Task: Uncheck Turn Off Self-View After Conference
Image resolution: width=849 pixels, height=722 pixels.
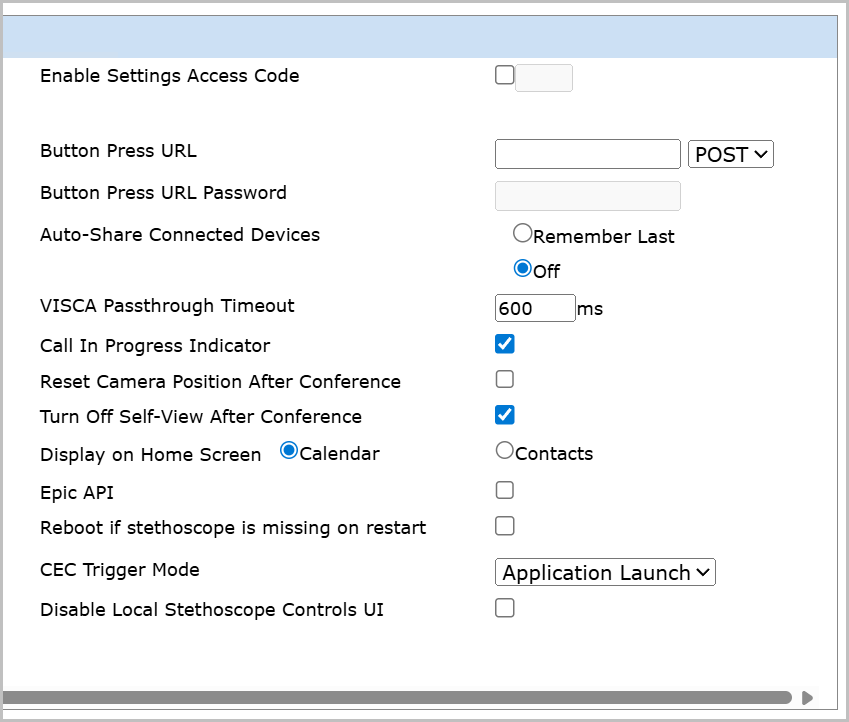Action: click(x=505, y=414)
